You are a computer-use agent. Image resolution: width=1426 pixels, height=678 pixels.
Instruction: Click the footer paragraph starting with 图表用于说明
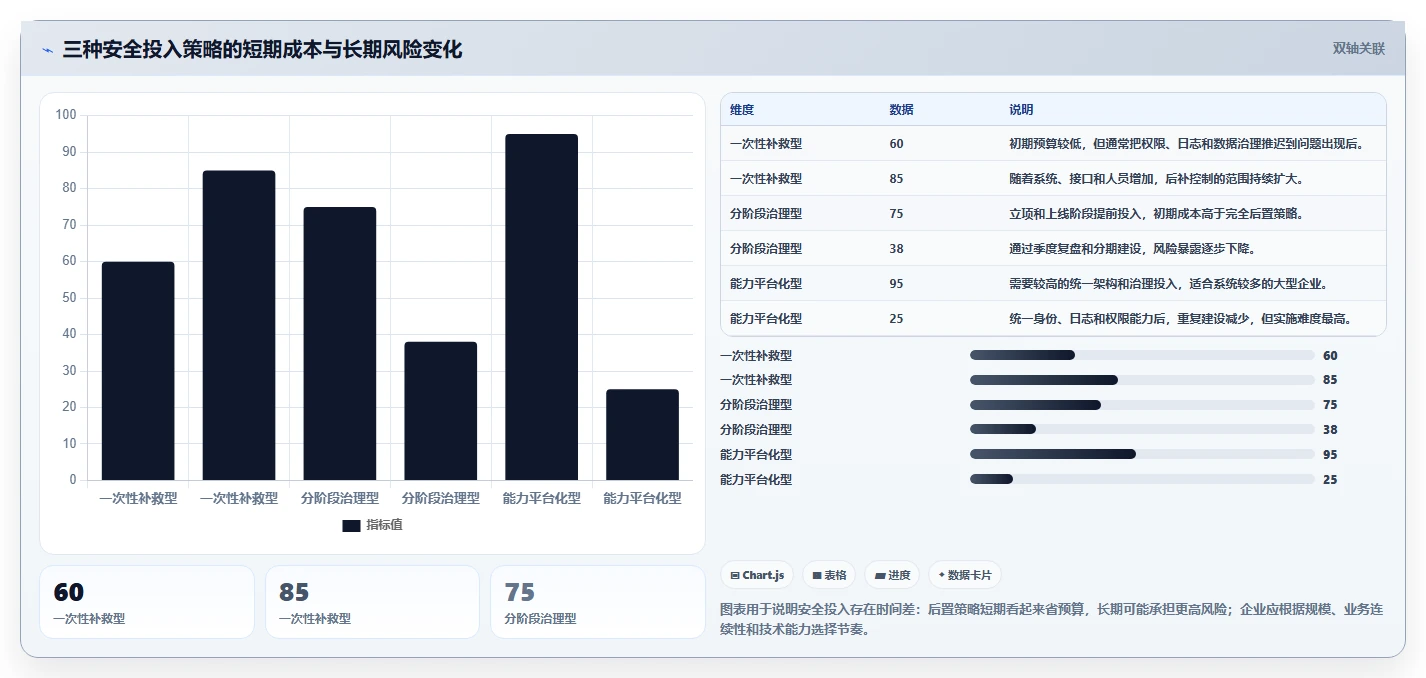[x=1051, y=620]
